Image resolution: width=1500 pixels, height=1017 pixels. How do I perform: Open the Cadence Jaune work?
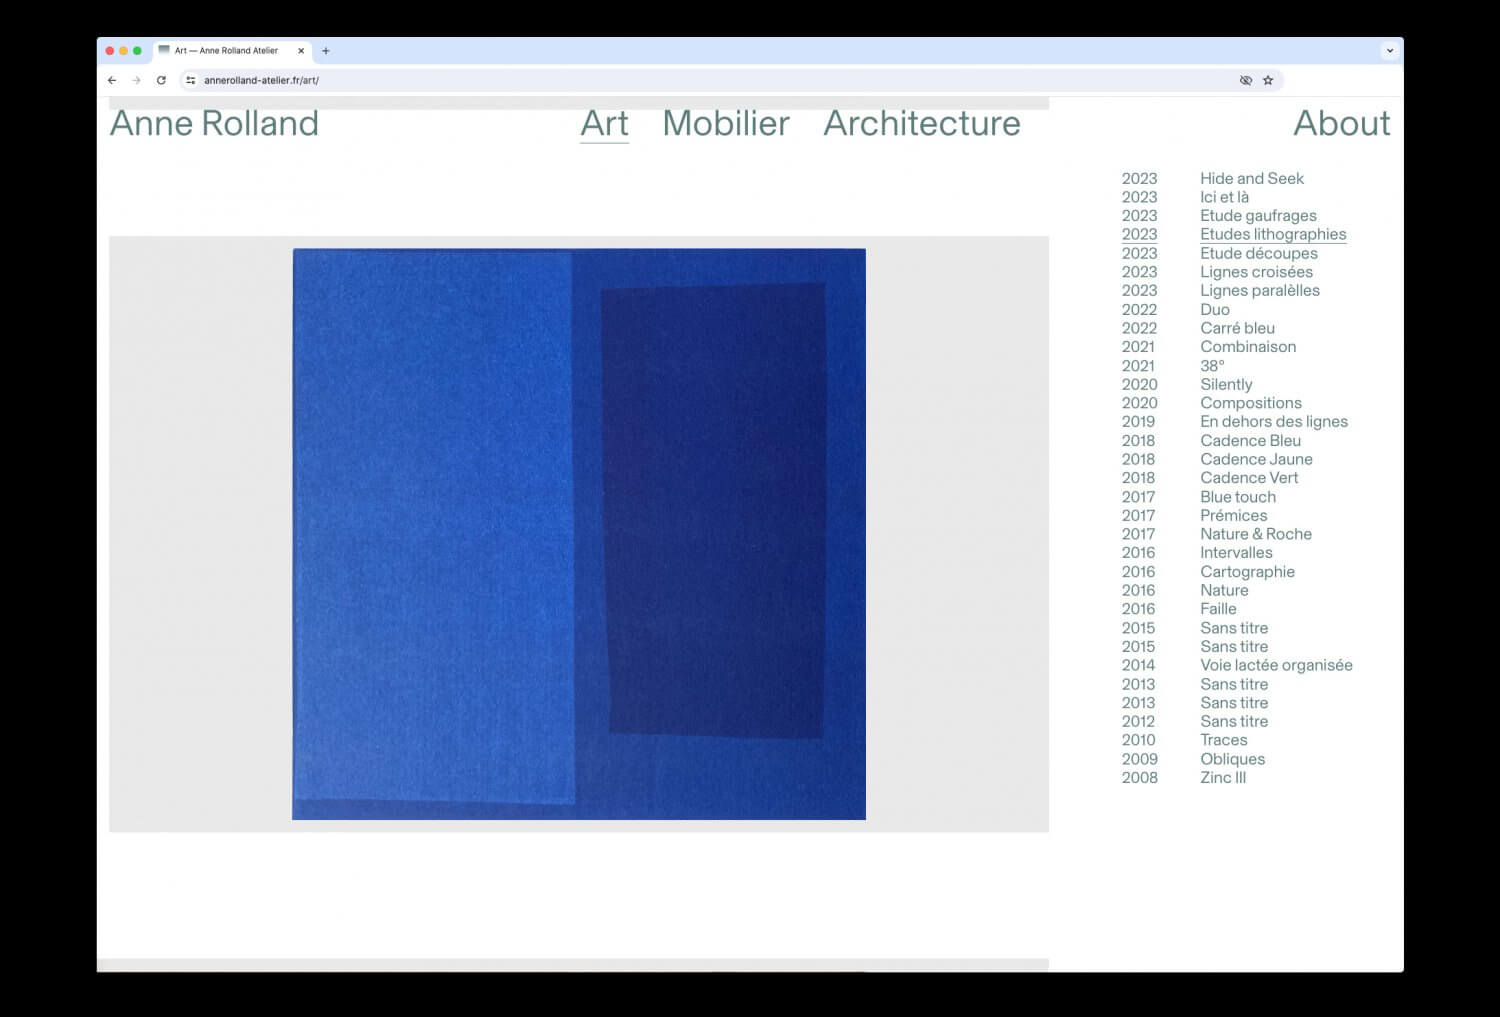[x=1257, y=459]
